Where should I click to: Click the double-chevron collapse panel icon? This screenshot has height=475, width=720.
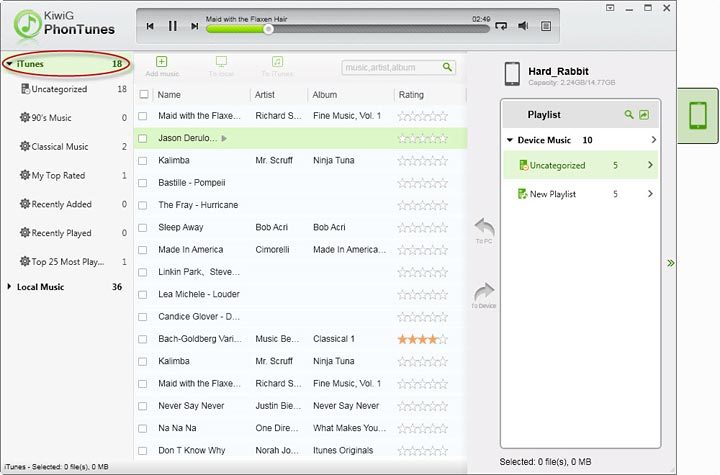[671, 263]
